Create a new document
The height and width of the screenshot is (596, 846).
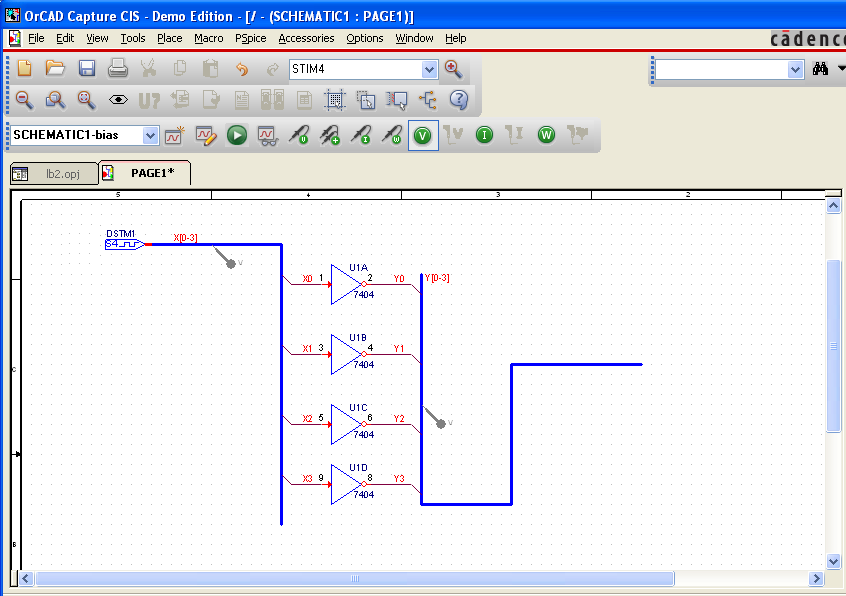click(x=25, y=68)
